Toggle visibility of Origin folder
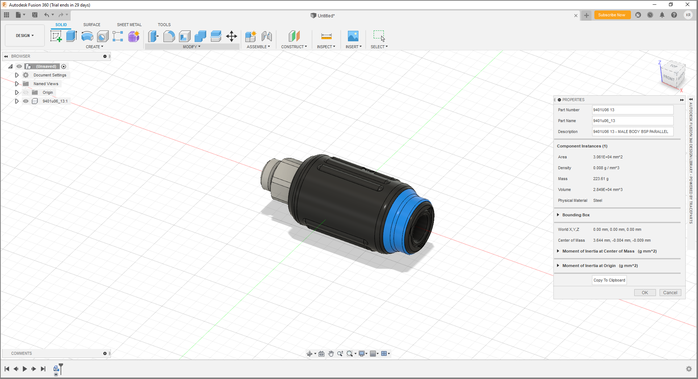 (26, 92)
